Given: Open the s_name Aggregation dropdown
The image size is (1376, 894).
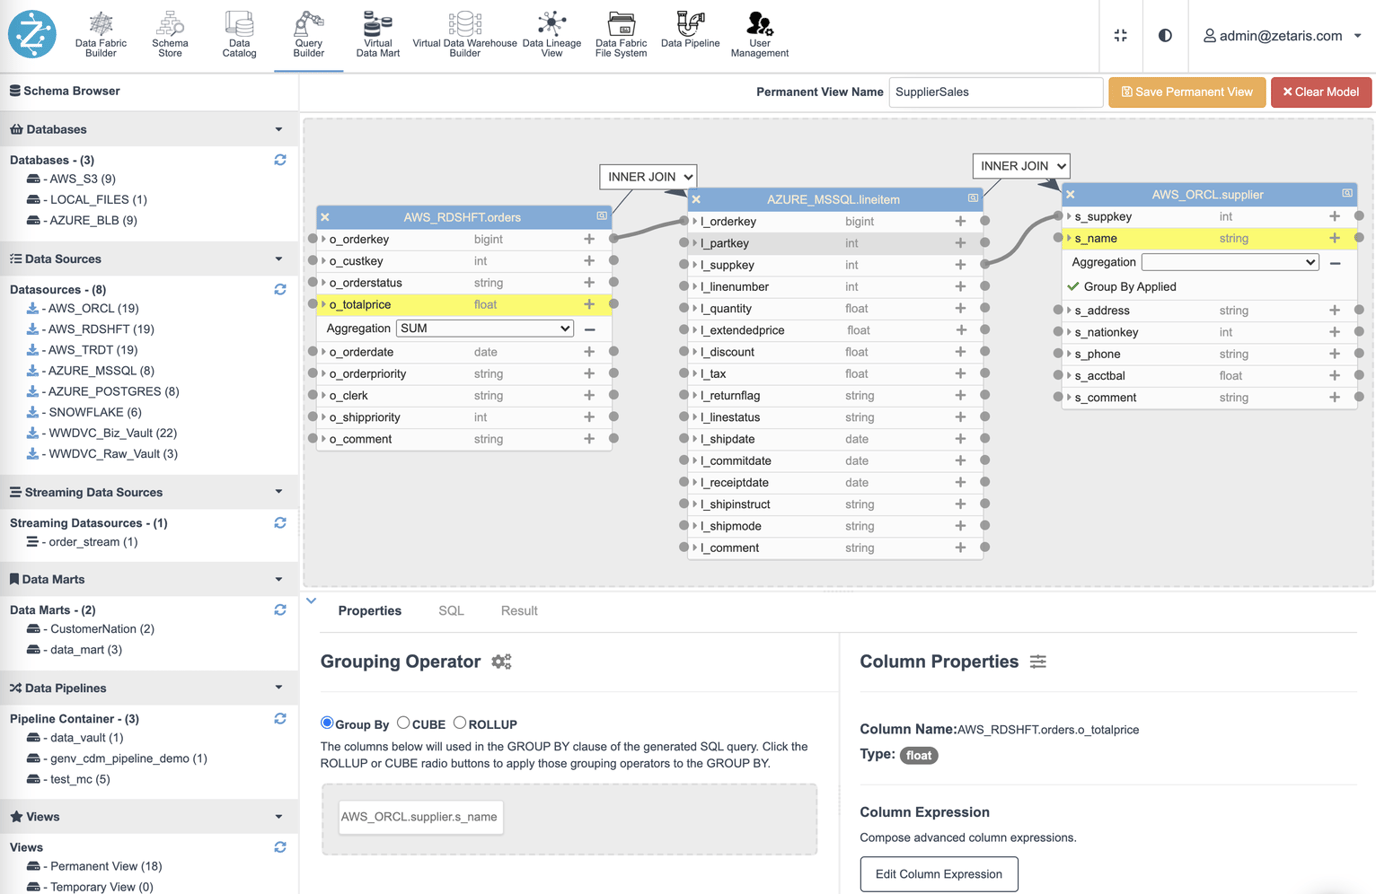Looking at the screenshot, I should [1230, 262].
